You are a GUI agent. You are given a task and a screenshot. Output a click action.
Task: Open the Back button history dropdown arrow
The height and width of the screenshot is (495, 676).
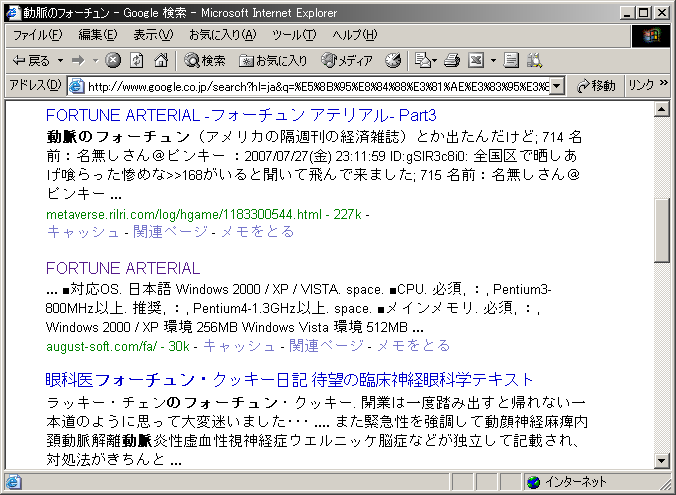tap(60, 60)
